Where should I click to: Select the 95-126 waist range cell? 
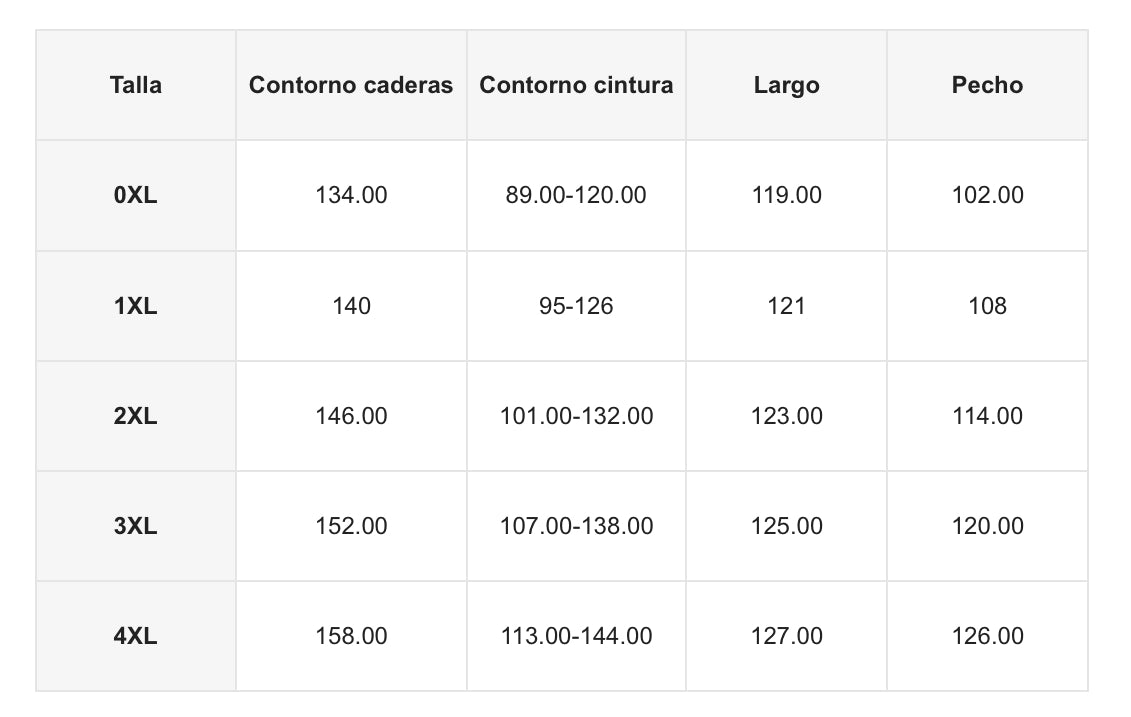click(x=576, y=306)
